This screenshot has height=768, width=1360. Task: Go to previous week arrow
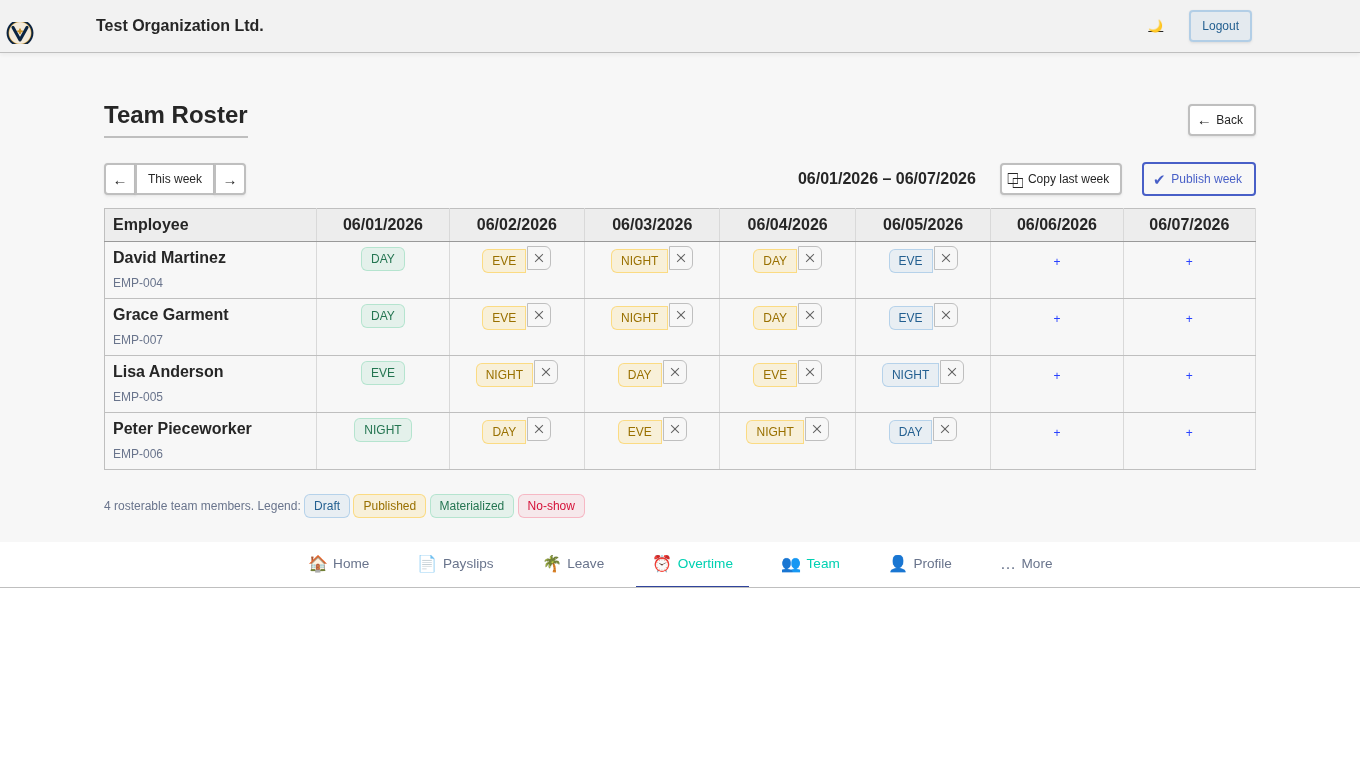pyautogui.click(x=120, y=179)
